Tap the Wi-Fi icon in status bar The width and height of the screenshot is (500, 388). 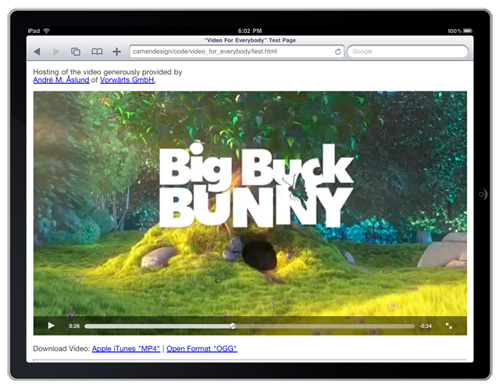click(x=46, y=31)
